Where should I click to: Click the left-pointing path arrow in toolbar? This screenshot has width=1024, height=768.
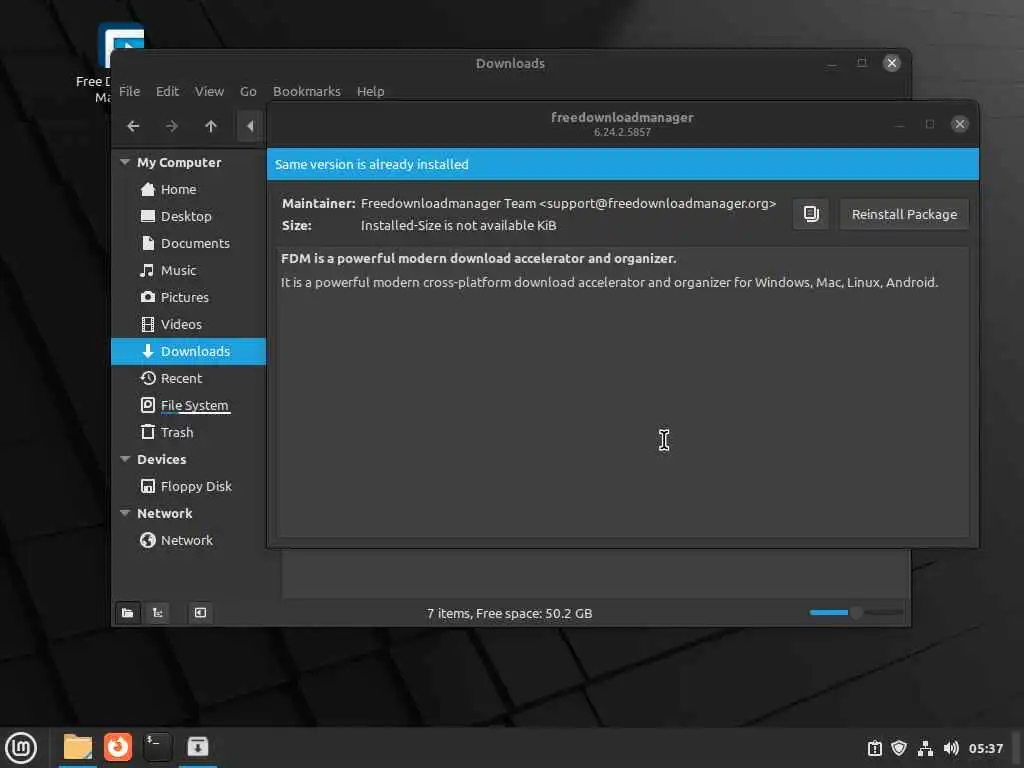click(250, 126)
